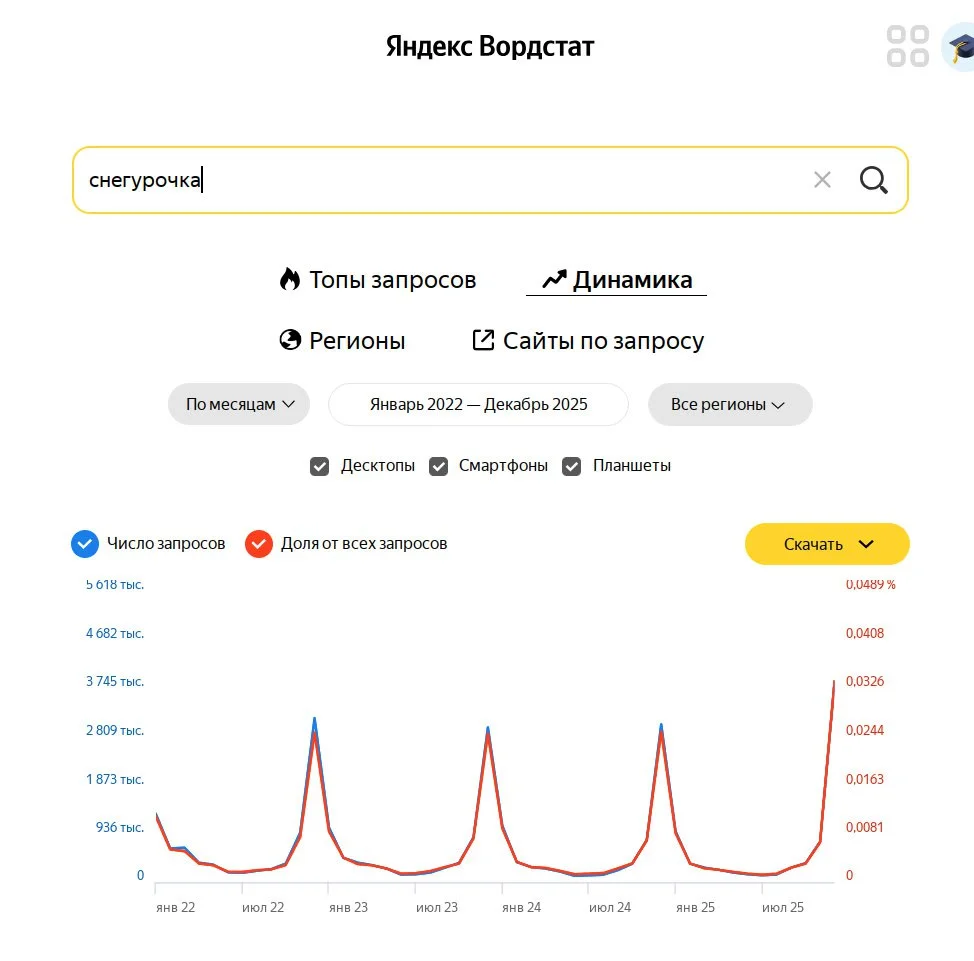
Task: Click the external link icon for sites
Action: coord(483,341)
